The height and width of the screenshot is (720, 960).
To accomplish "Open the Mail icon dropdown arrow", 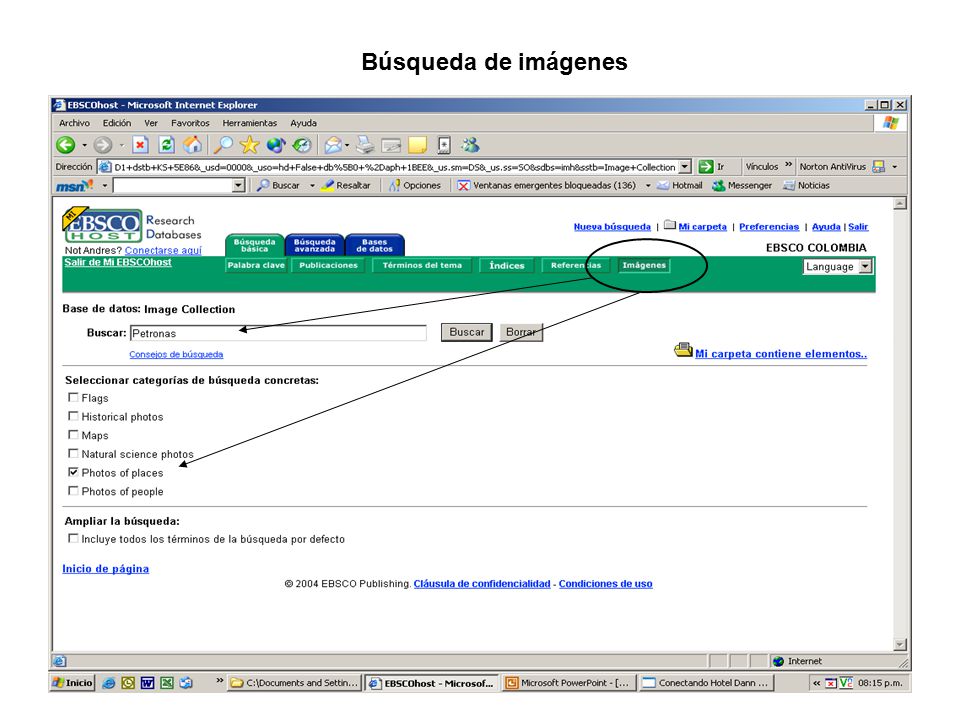I will coord(347,146).
